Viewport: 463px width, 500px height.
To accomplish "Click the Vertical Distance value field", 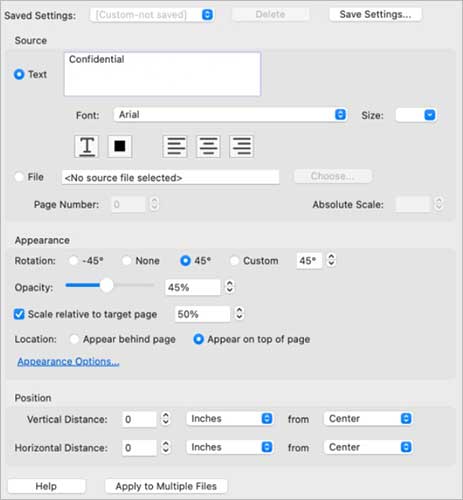I will tap(139, 419).
